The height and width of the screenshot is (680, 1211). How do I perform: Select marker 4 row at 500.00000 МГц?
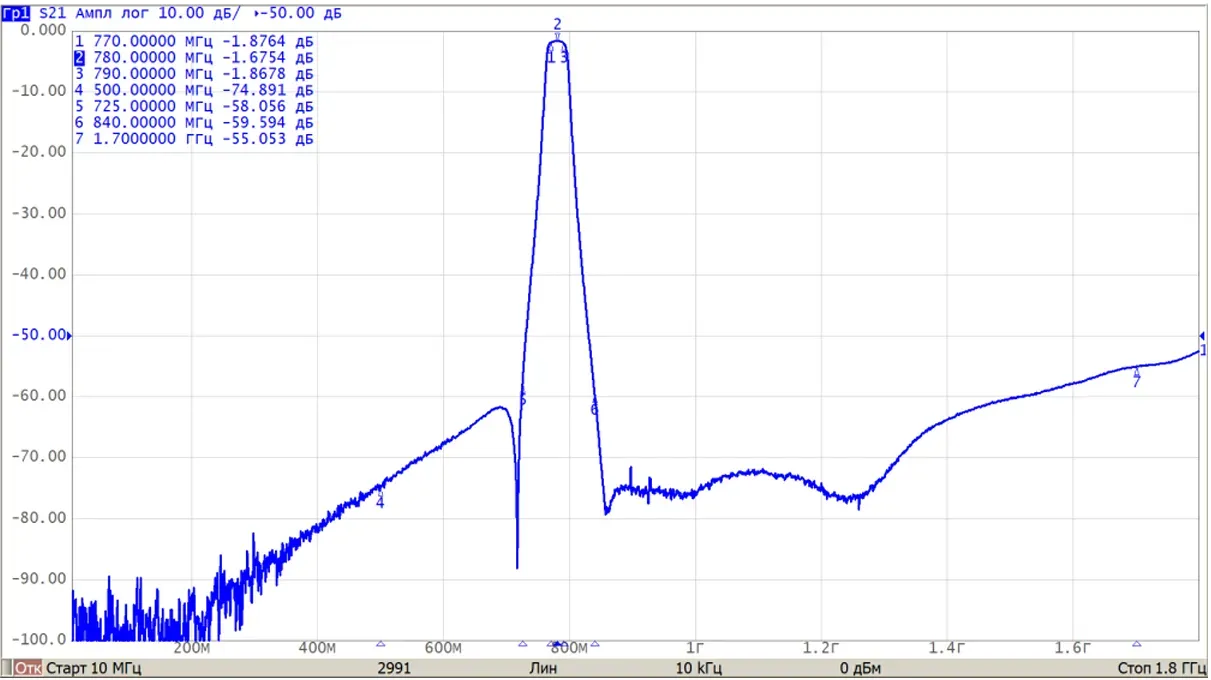194,90
